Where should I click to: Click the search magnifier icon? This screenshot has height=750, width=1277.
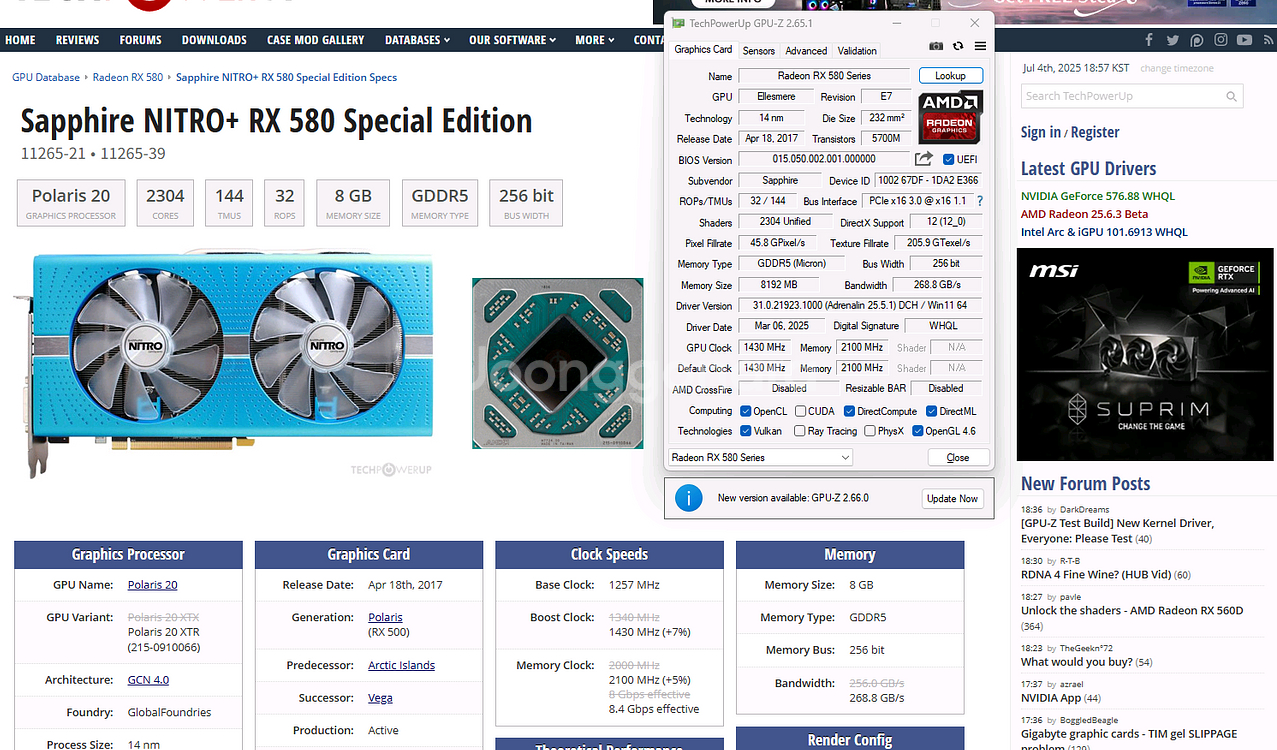pos(1232,96)
